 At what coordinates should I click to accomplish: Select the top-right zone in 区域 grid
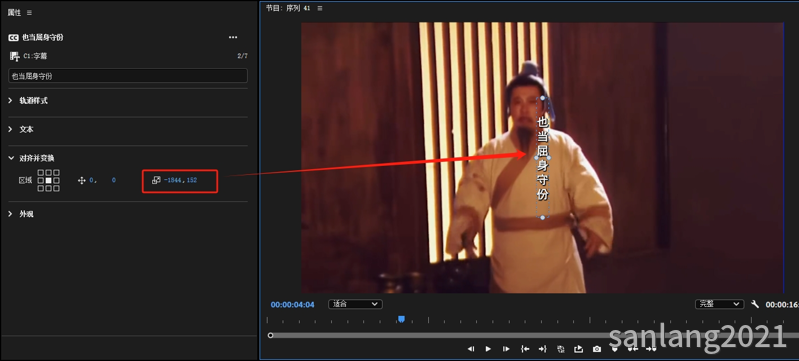pos(56,173)
